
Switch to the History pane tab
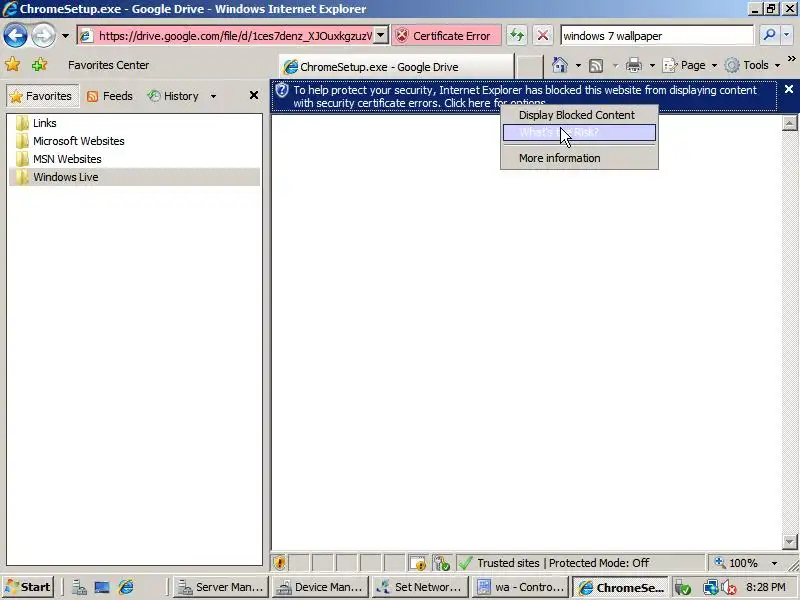[173, 96]
